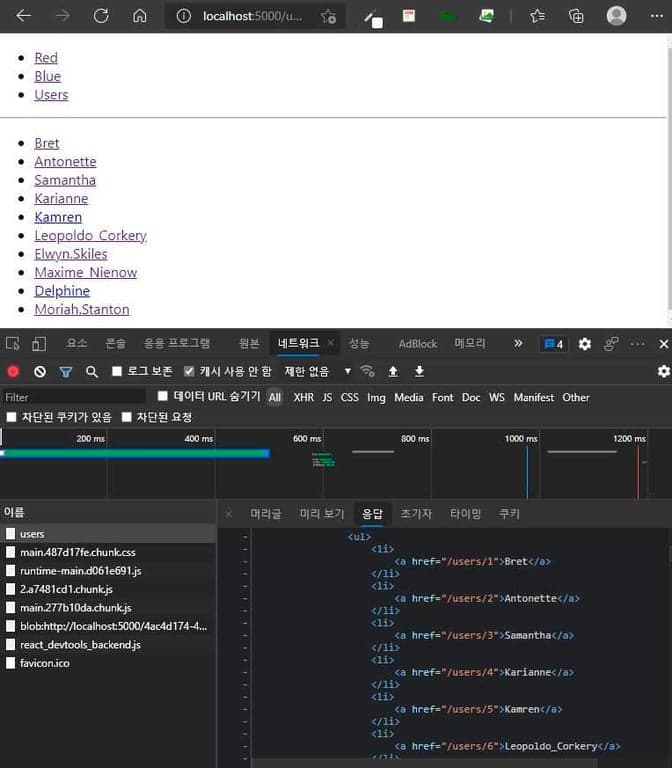Uncheck the 캐시 사용 안 함 checkbox
This screenshot has height=768, width=672.
[x=190, y=371]
